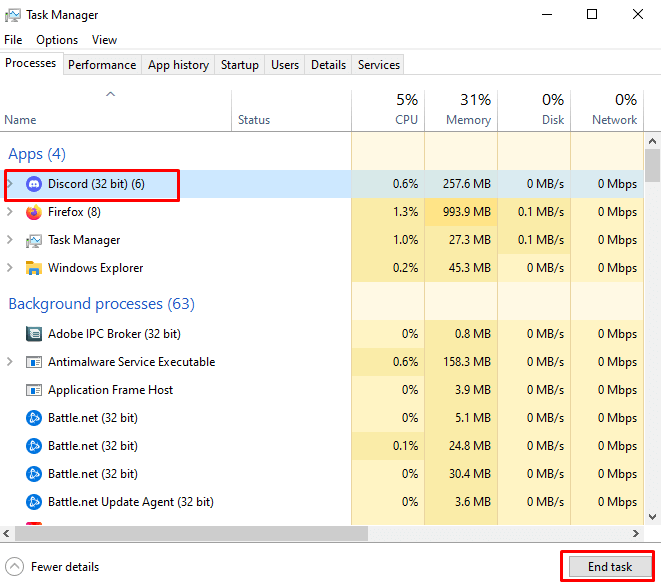Viewport: 661px width, 583px height.
Task: Expand Antimalware Service Executable row
Action: pos(10,362)
